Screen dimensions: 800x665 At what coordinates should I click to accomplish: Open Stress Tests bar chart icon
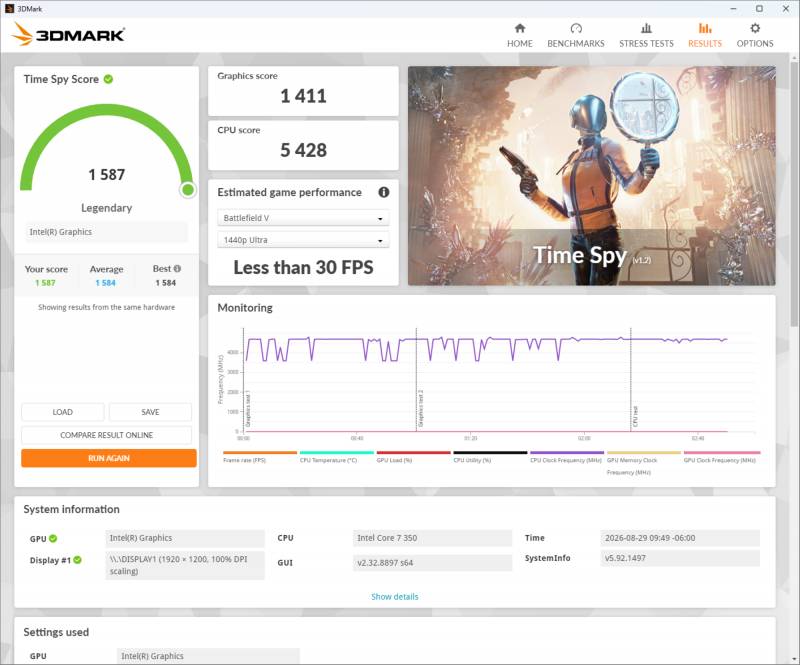646,28
